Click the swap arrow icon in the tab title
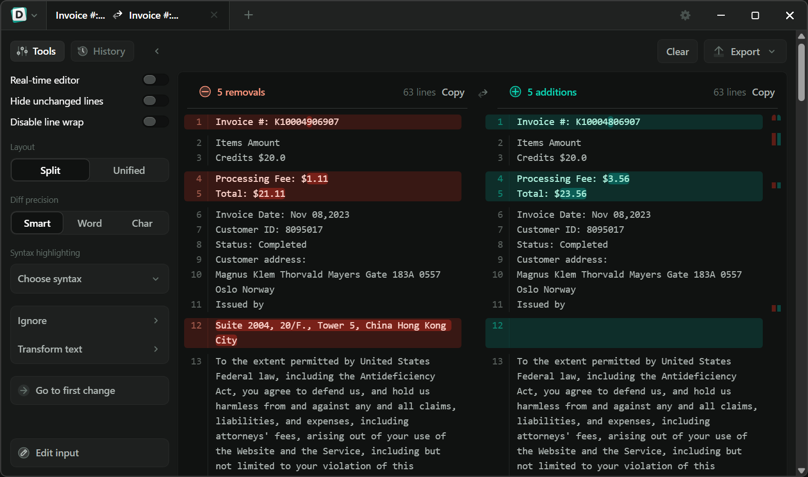This screenshot has height=477, width=808. pyautogui.click(x=117, y=15)
